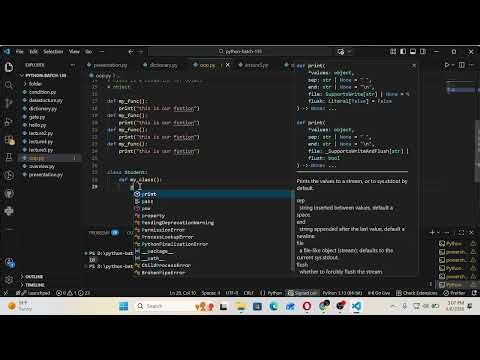
Task: Select the PermissionError suggestion
Action: pyautogui.click(x=212, y=230)
